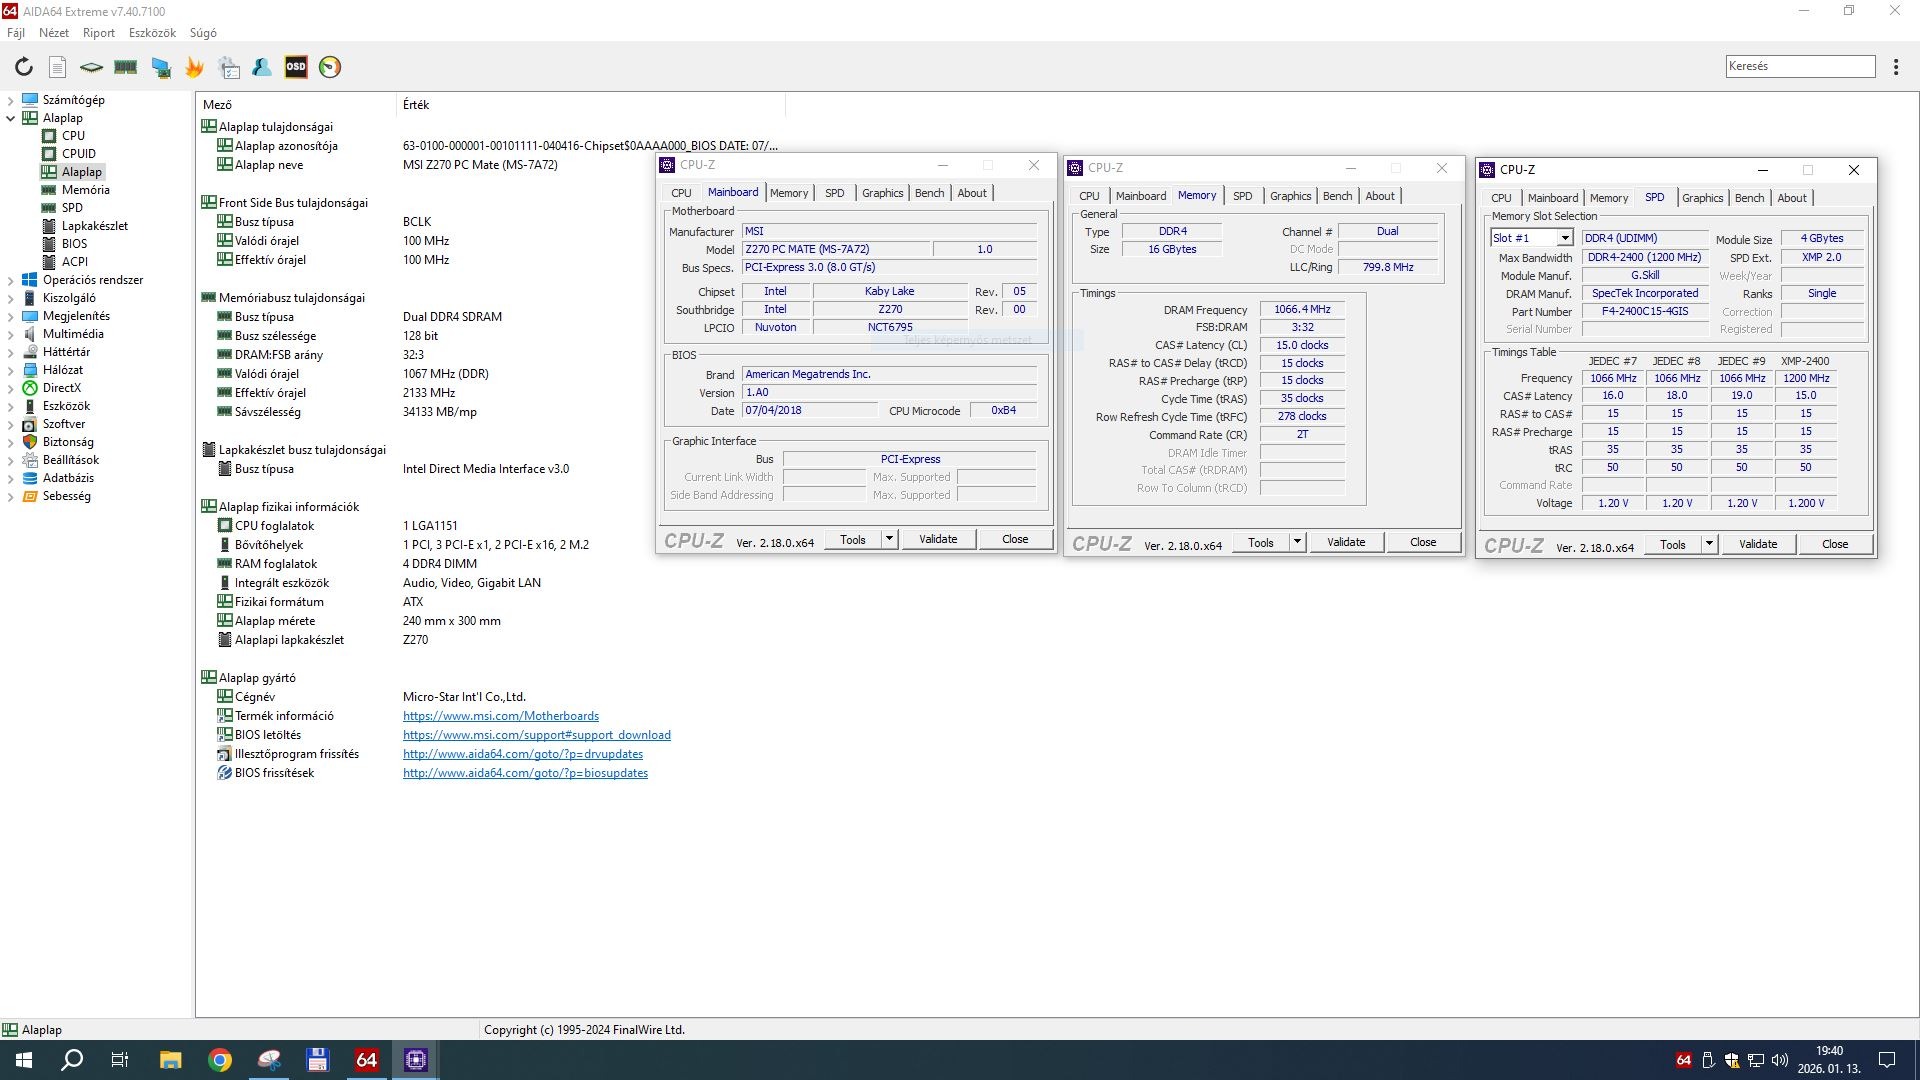Click the gauge sensor panel toolbar icon

click(x=330, y=67)
